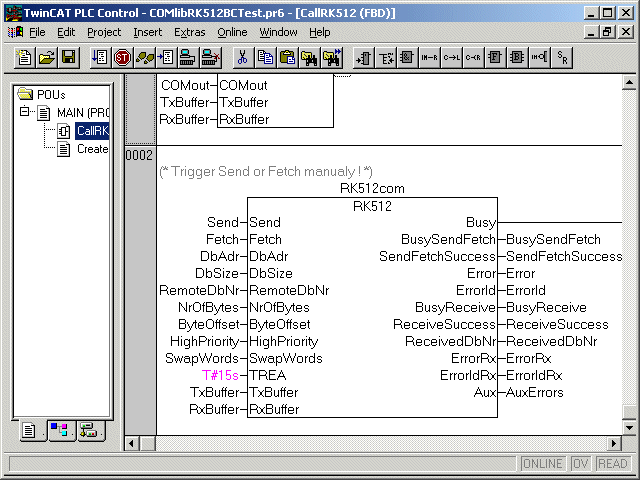Click the horizontal scrollbar left arrow
The height and width of the screenshot is (480, 640).
pos(131,443)
